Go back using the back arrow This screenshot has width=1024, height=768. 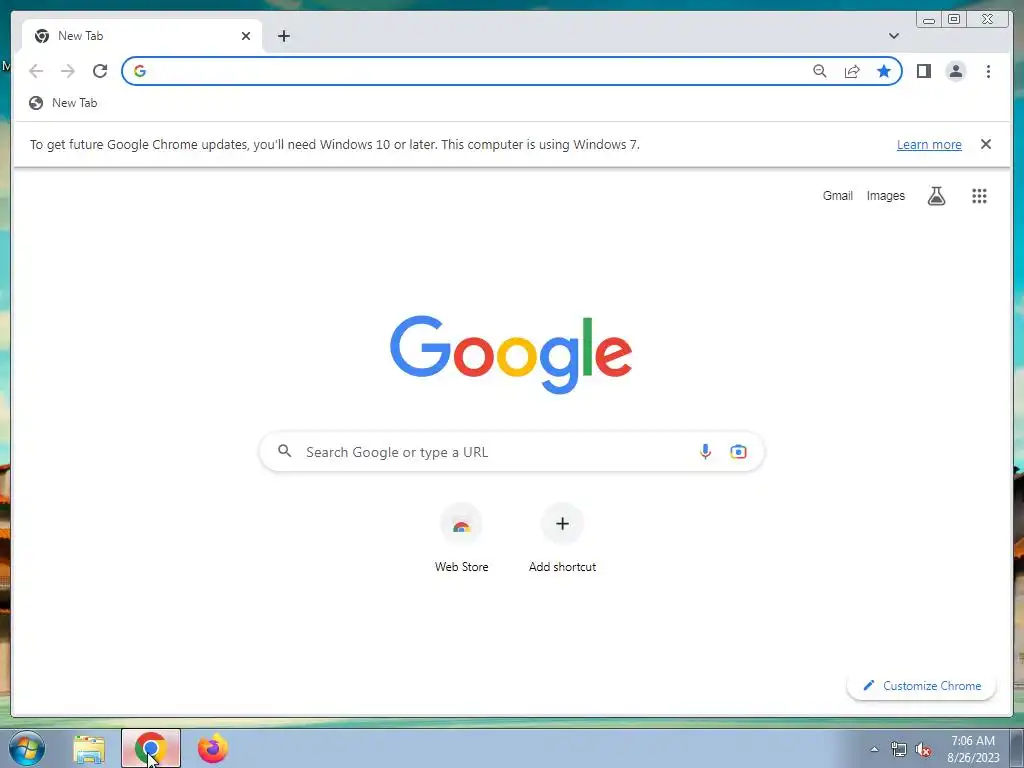pyautogui.click(x=36, y=71)
